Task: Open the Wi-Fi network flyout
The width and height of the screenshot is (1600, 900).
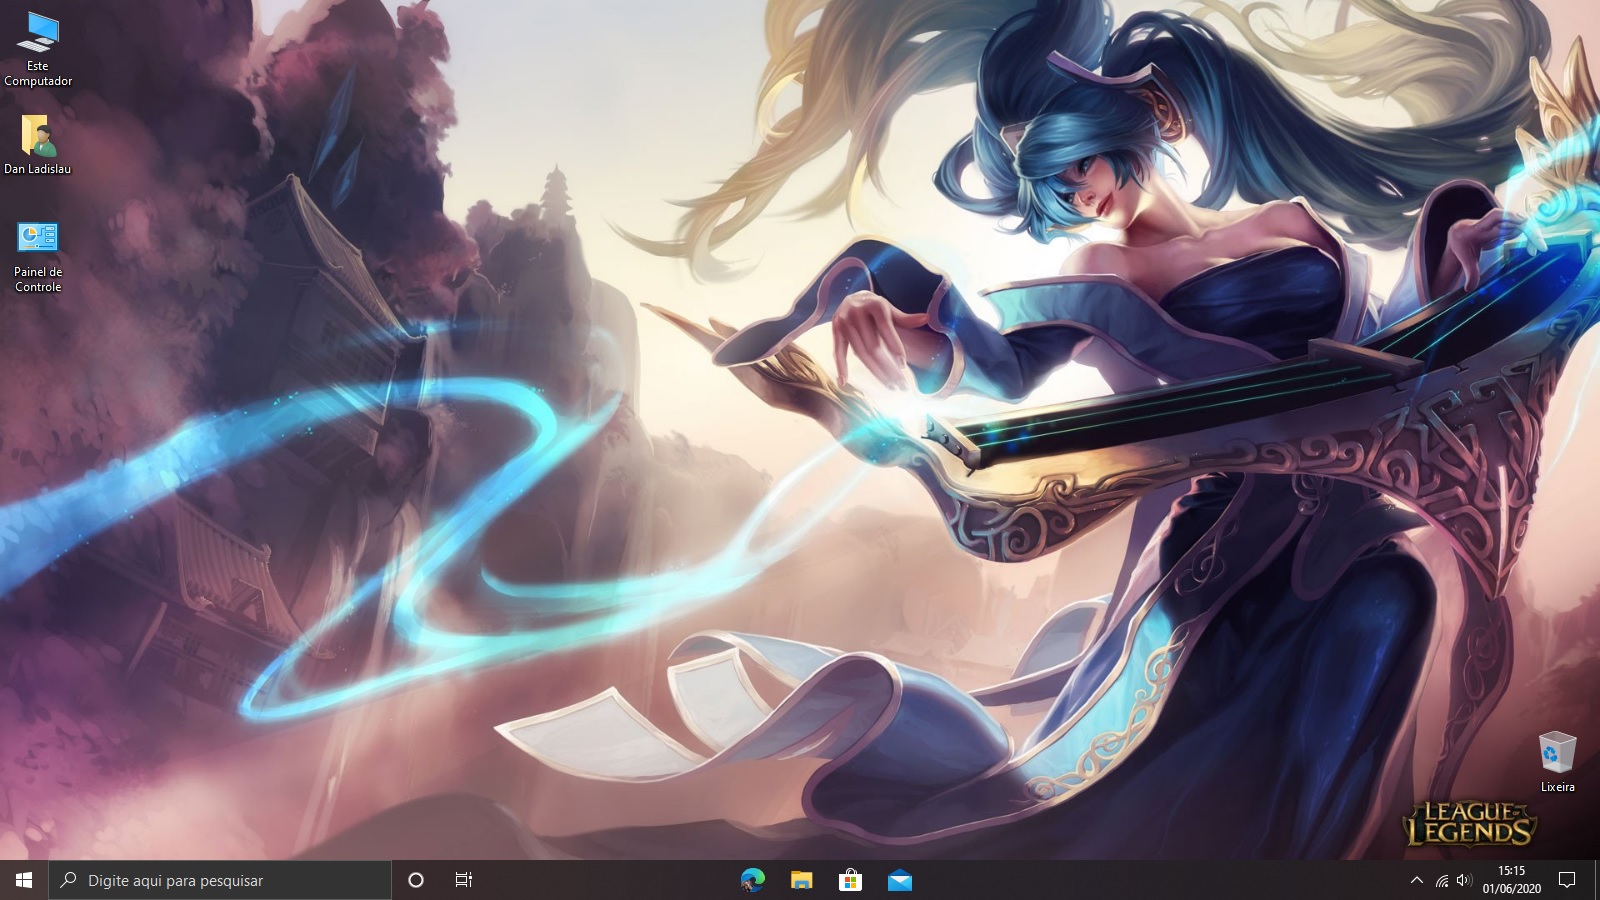Action: [1441, 880]
